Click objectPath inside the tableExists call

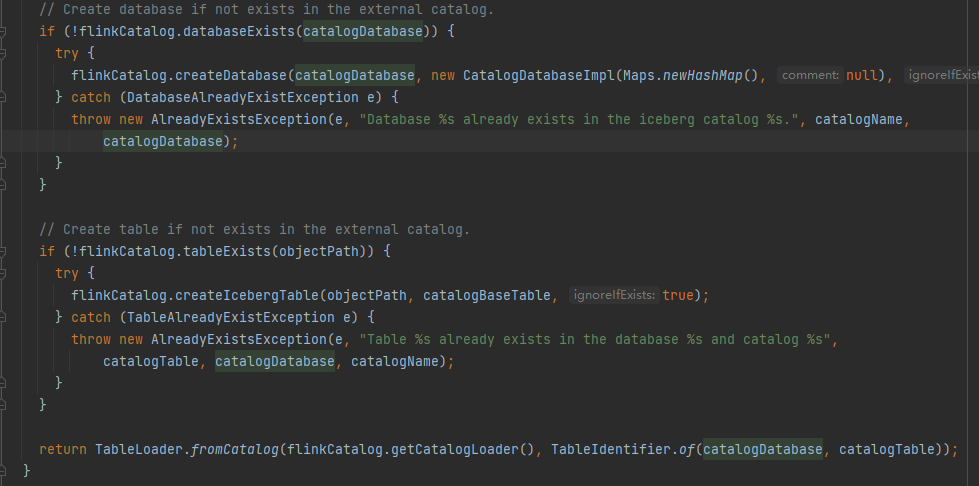[x=319, y=251]
